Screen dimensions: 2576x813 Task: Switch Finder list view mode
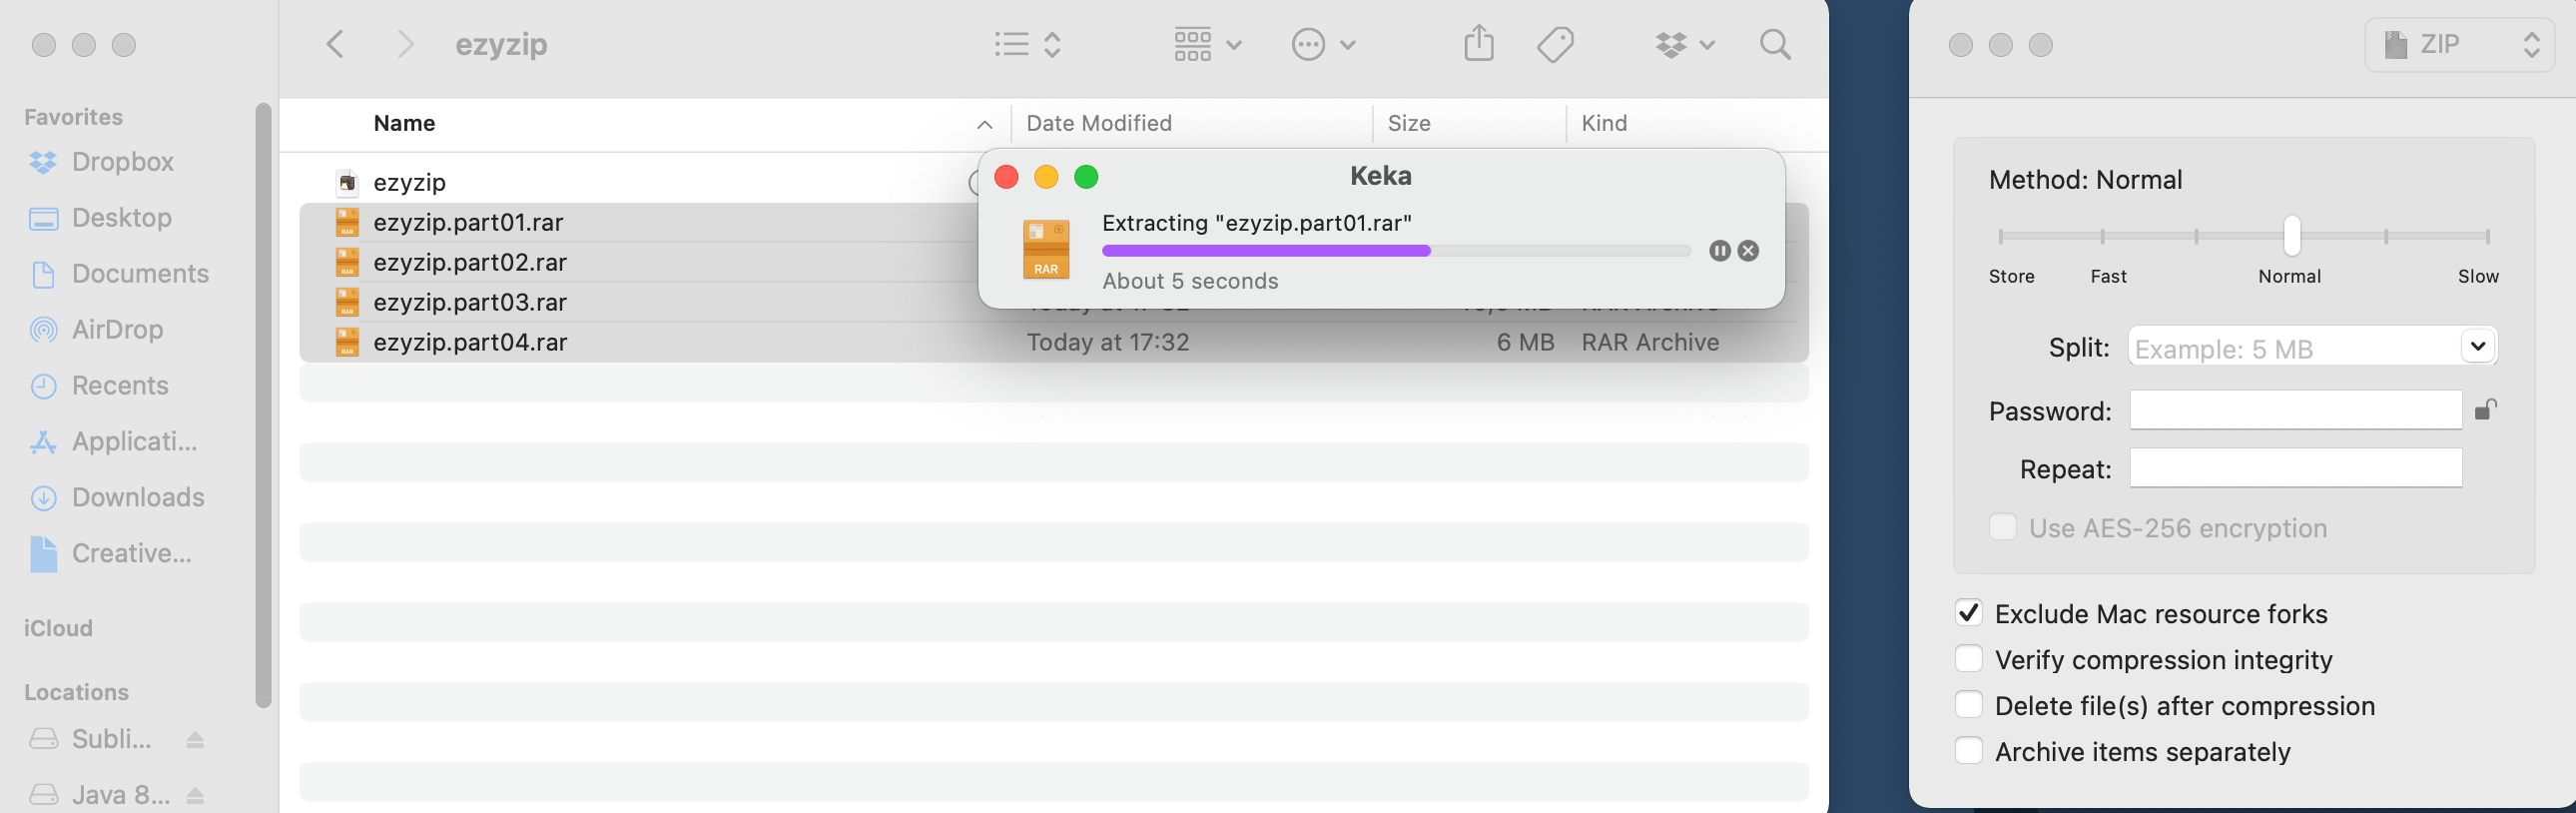(1027, 44)
